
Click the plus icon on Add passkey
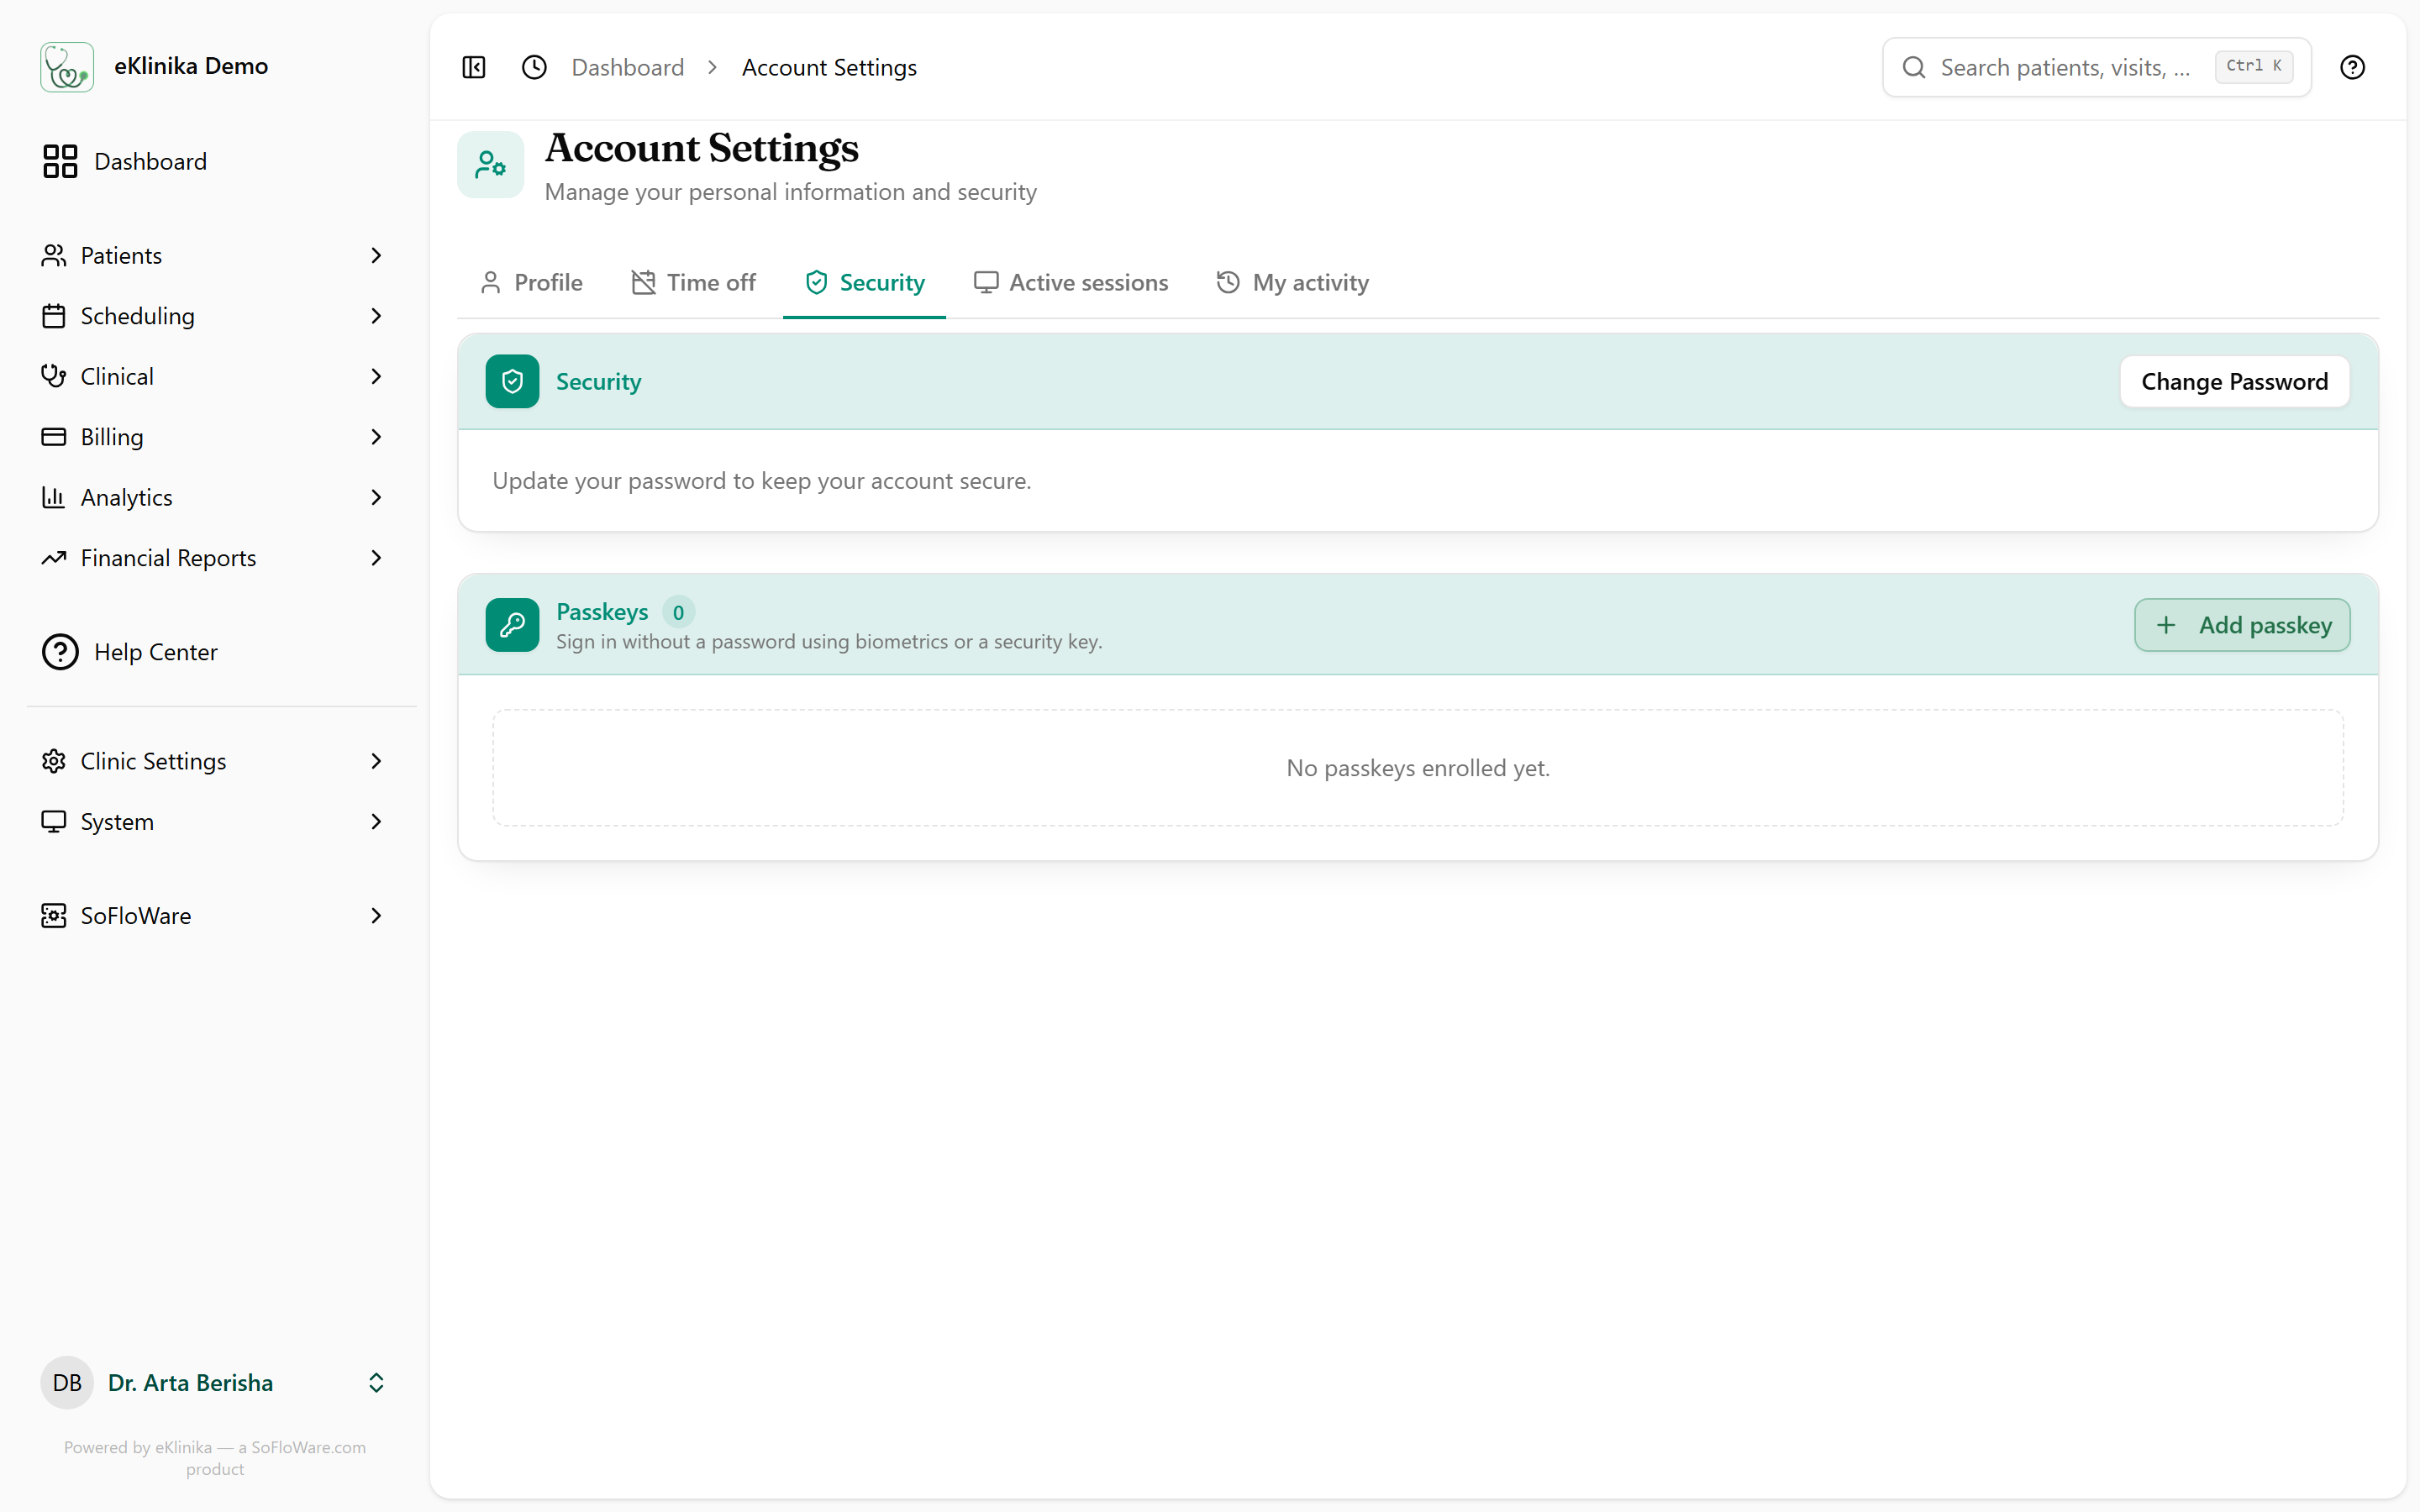click(2166, 625)
